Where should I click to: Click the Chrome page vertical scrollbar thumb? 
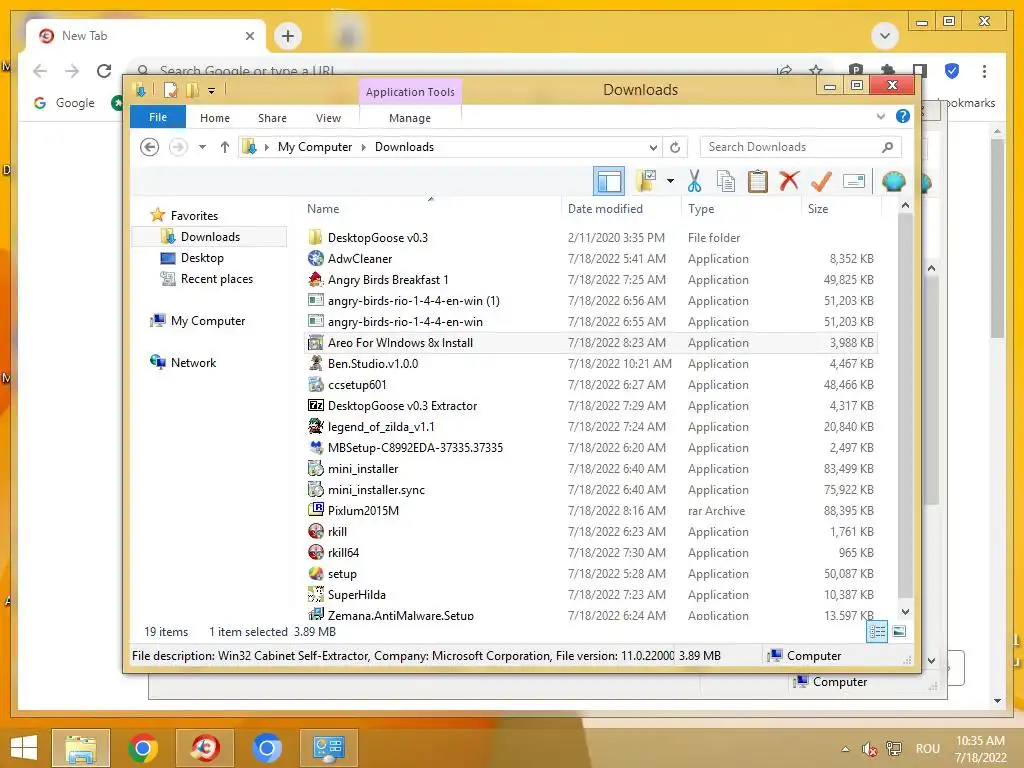click(997, 238)
